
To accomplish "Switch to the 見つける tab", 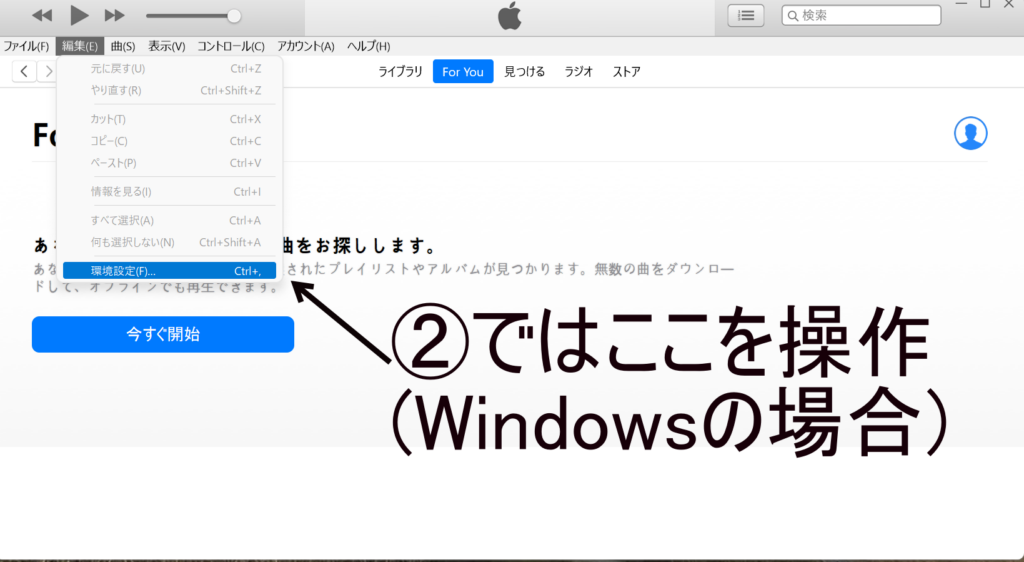I will (524, 72).
